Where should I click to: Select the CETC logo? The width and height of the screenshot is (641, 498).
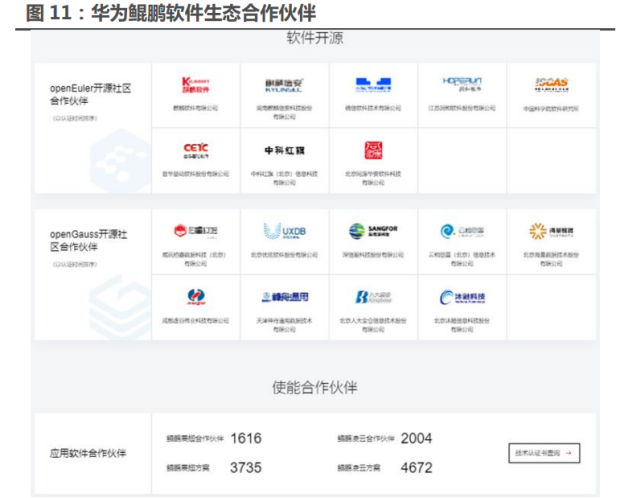(x=195, y=150)
